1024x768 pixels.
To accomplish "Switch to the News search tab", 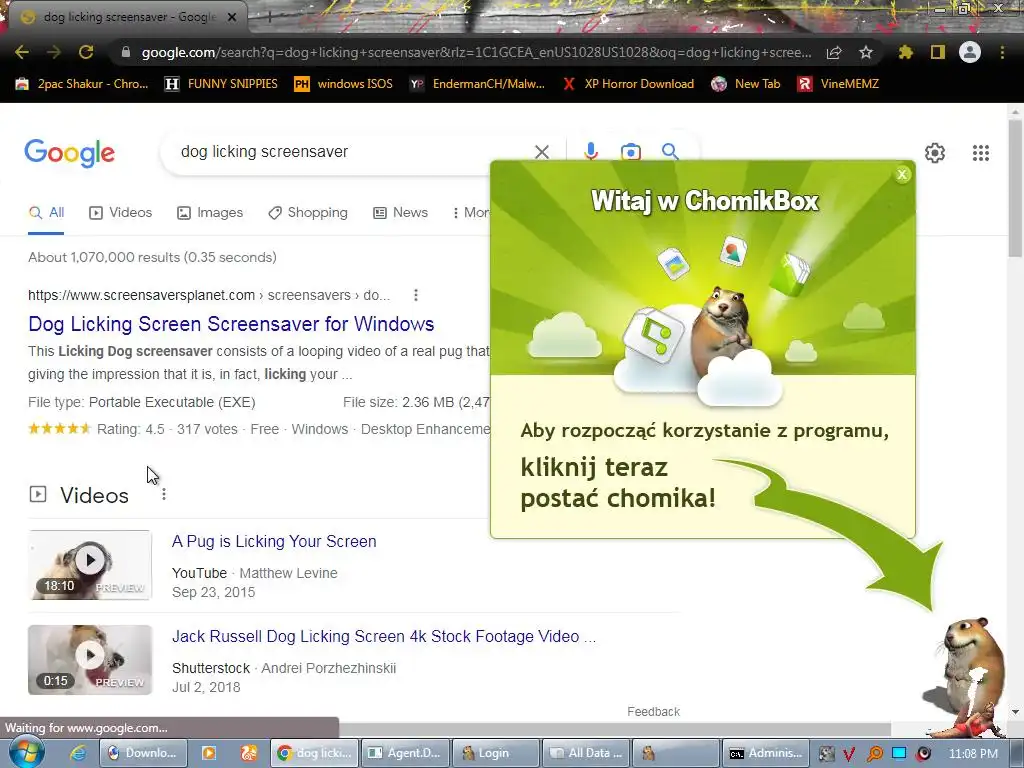I will click(x=400, y=213).
